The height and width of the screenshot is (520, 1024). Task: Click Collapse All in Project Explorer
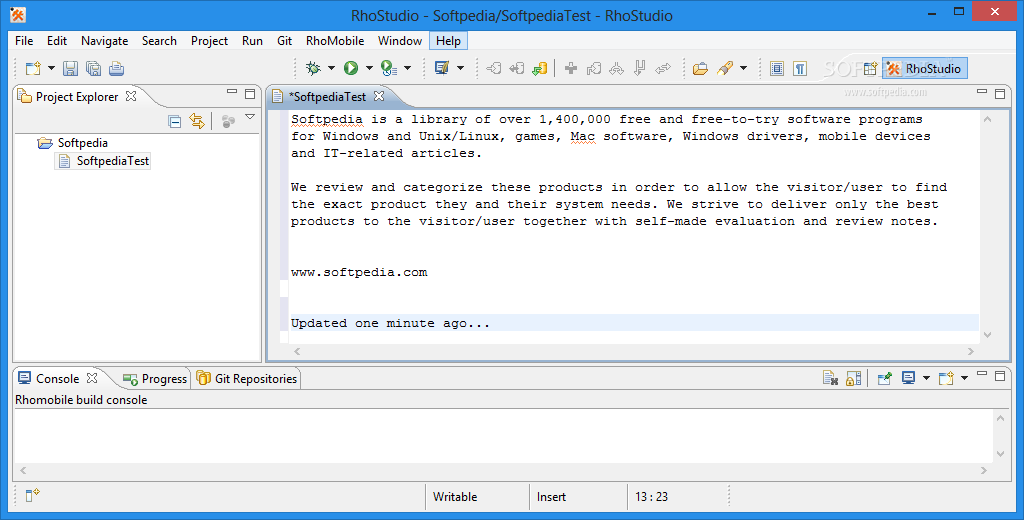click(x=174, y=121)
